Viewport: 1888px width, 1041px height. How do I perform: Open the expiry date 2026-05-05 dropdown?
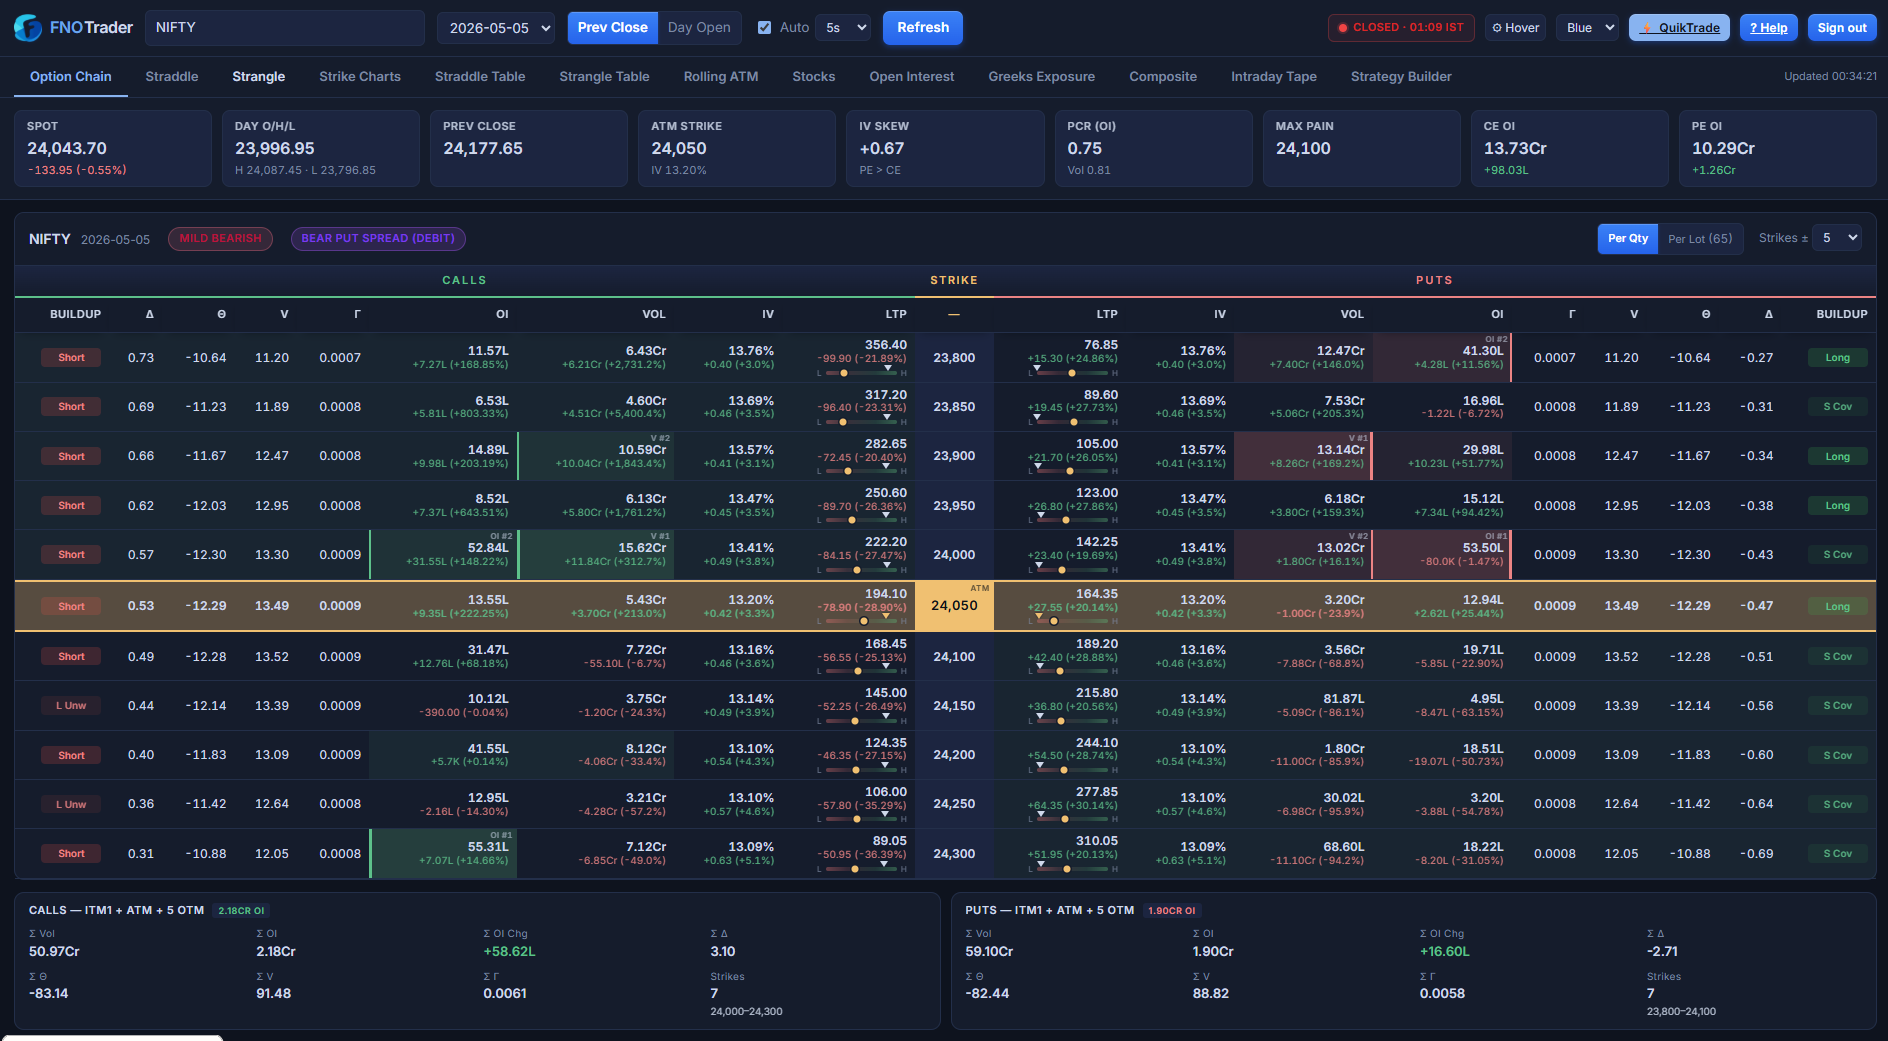click(496, 28)
